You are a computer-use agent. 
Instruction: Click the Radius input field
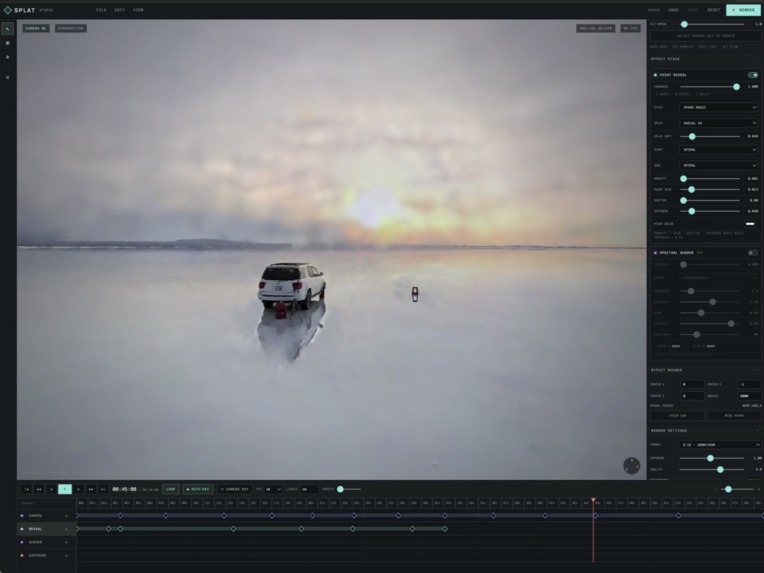749,396
